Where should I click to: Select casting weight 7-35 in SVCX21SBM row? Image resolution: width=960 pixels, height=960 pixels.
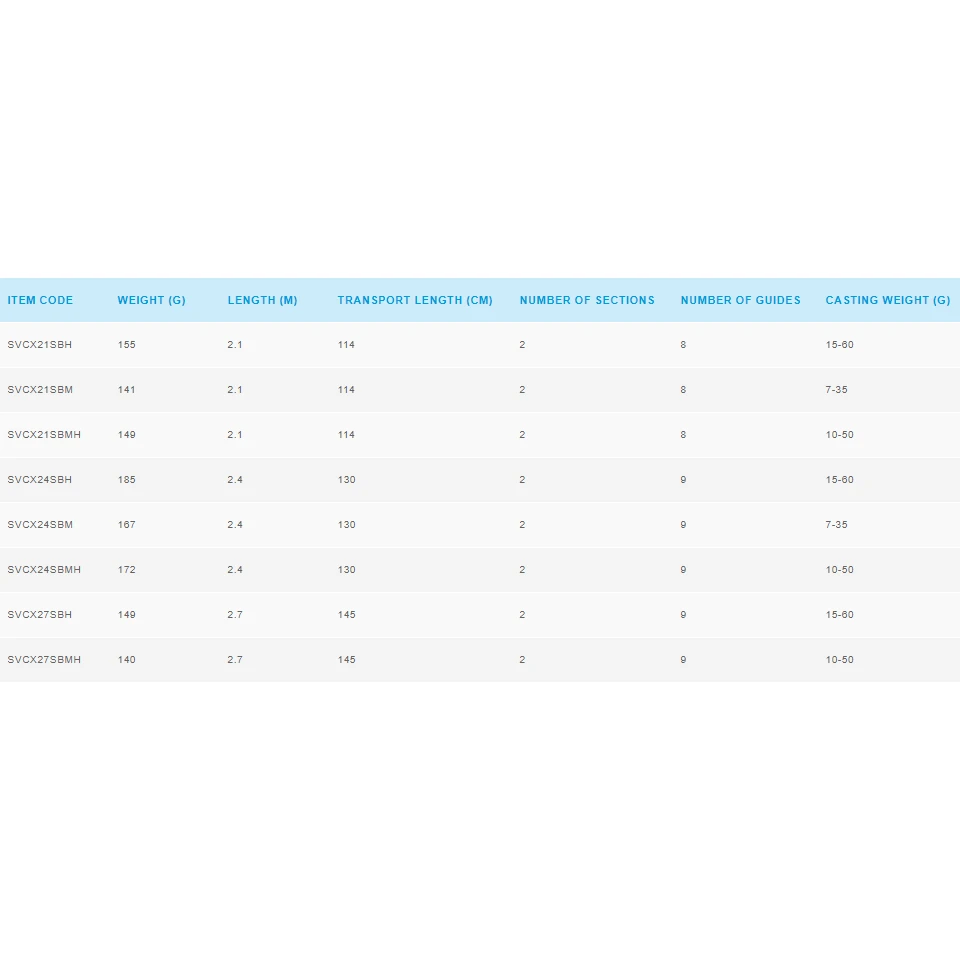tap(836, 390)
